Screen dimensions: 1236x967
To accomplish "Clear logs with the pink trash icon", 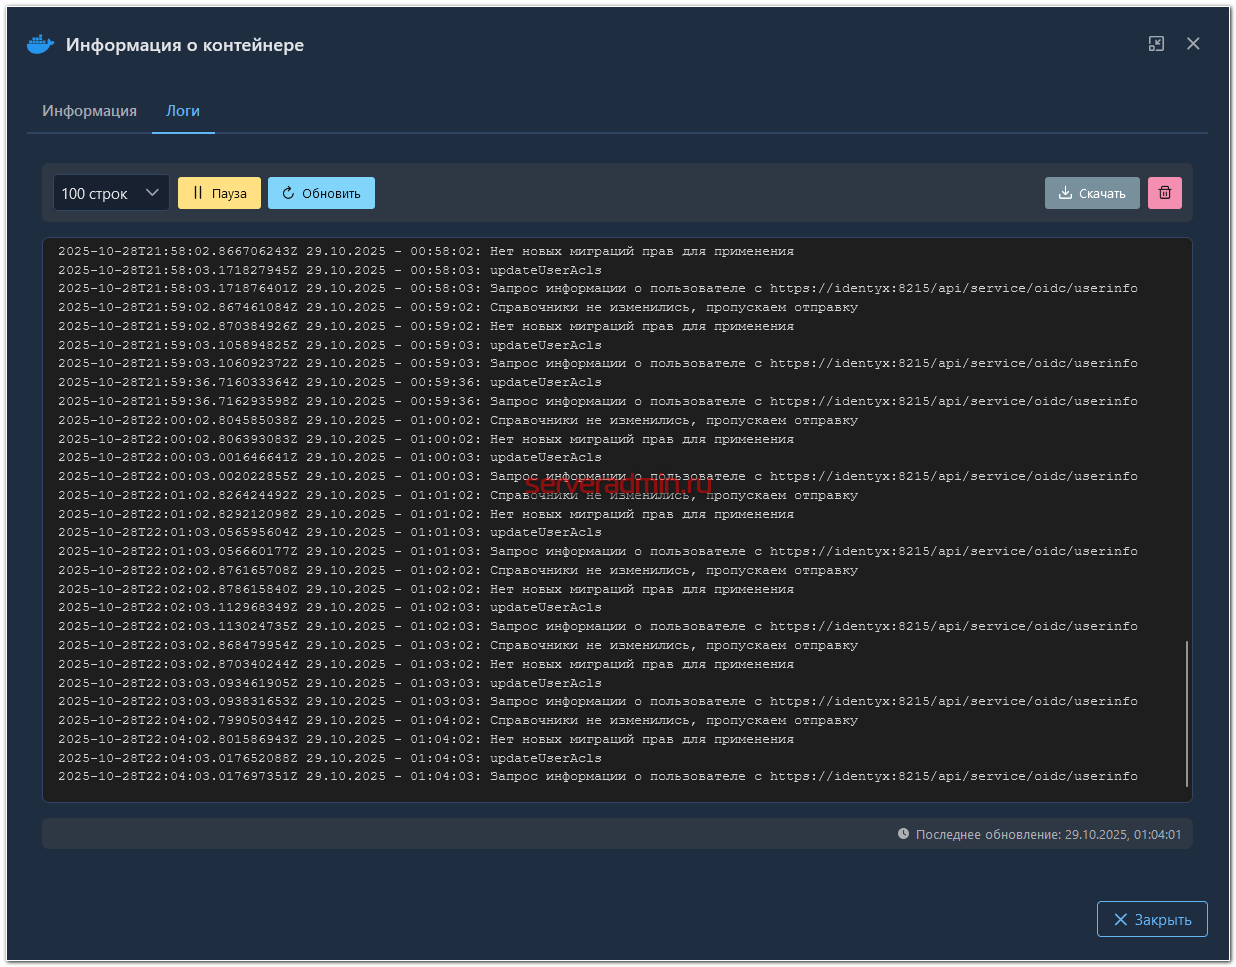I will (x=1164, y=193).
